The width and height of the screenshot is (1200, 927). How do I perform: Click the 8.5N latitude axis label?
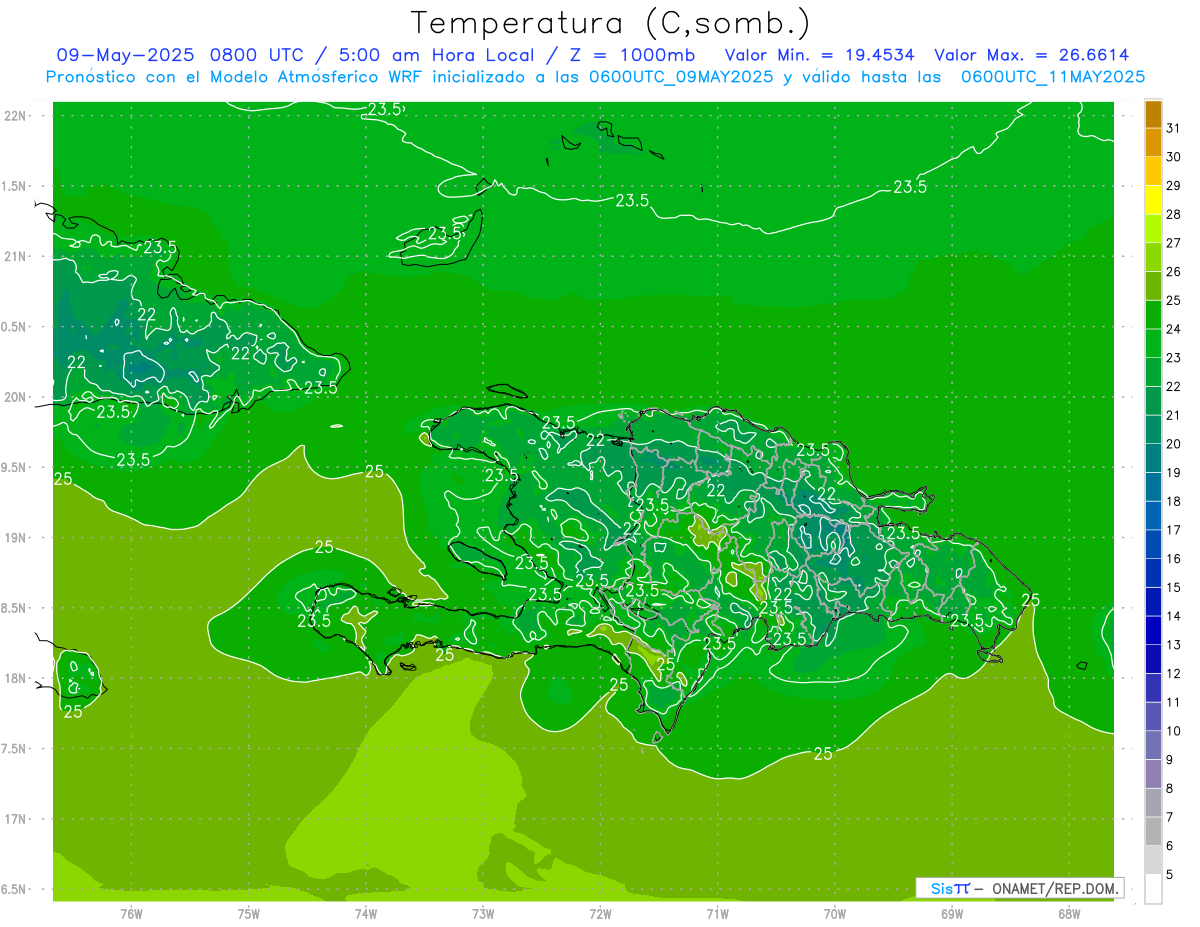14,608
